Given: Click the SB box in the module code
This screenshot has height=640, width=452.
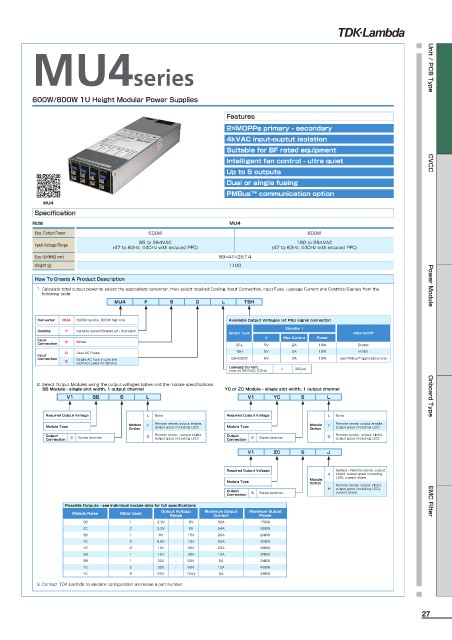Looking at the screenshot, I should click(x=96, y=397).
